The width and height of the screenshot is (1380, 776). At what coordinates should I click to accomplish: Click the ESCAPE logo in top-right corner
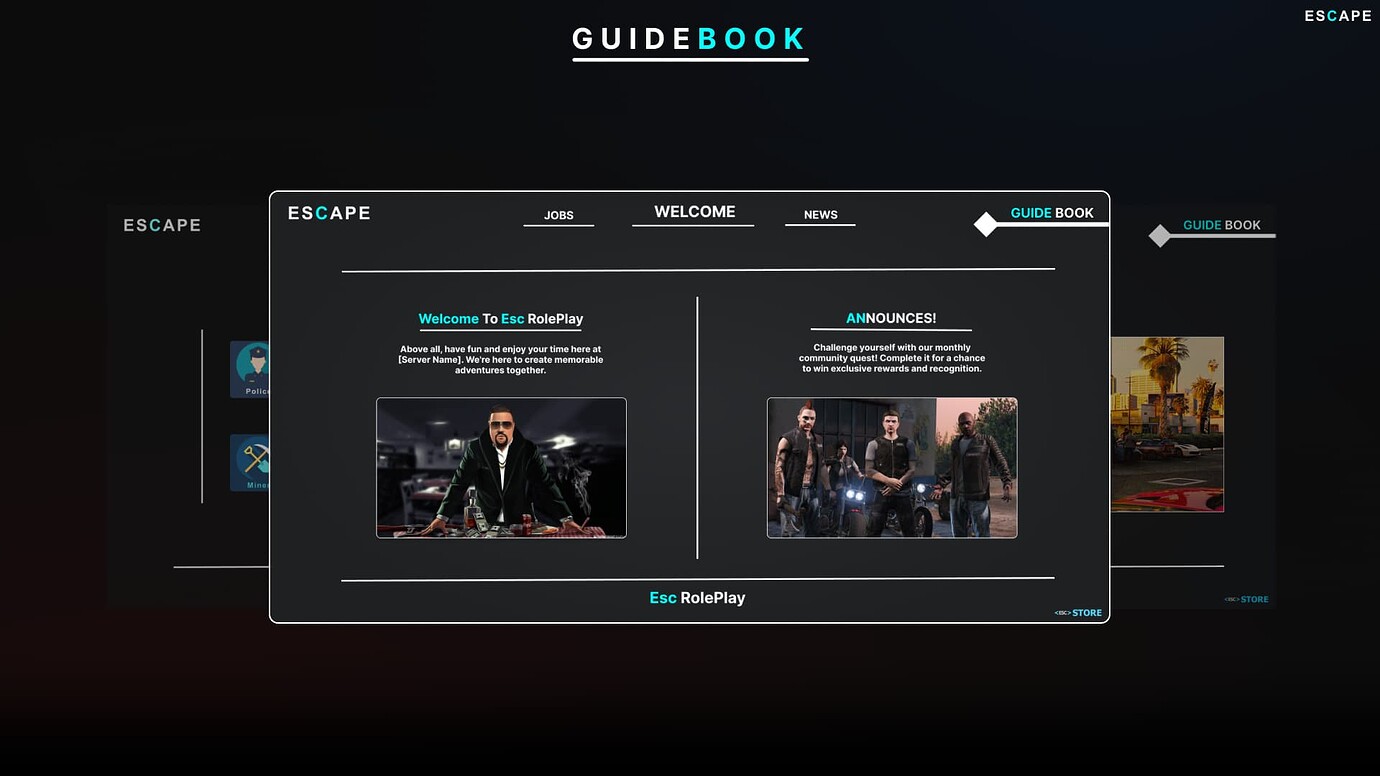[1337, 16]
